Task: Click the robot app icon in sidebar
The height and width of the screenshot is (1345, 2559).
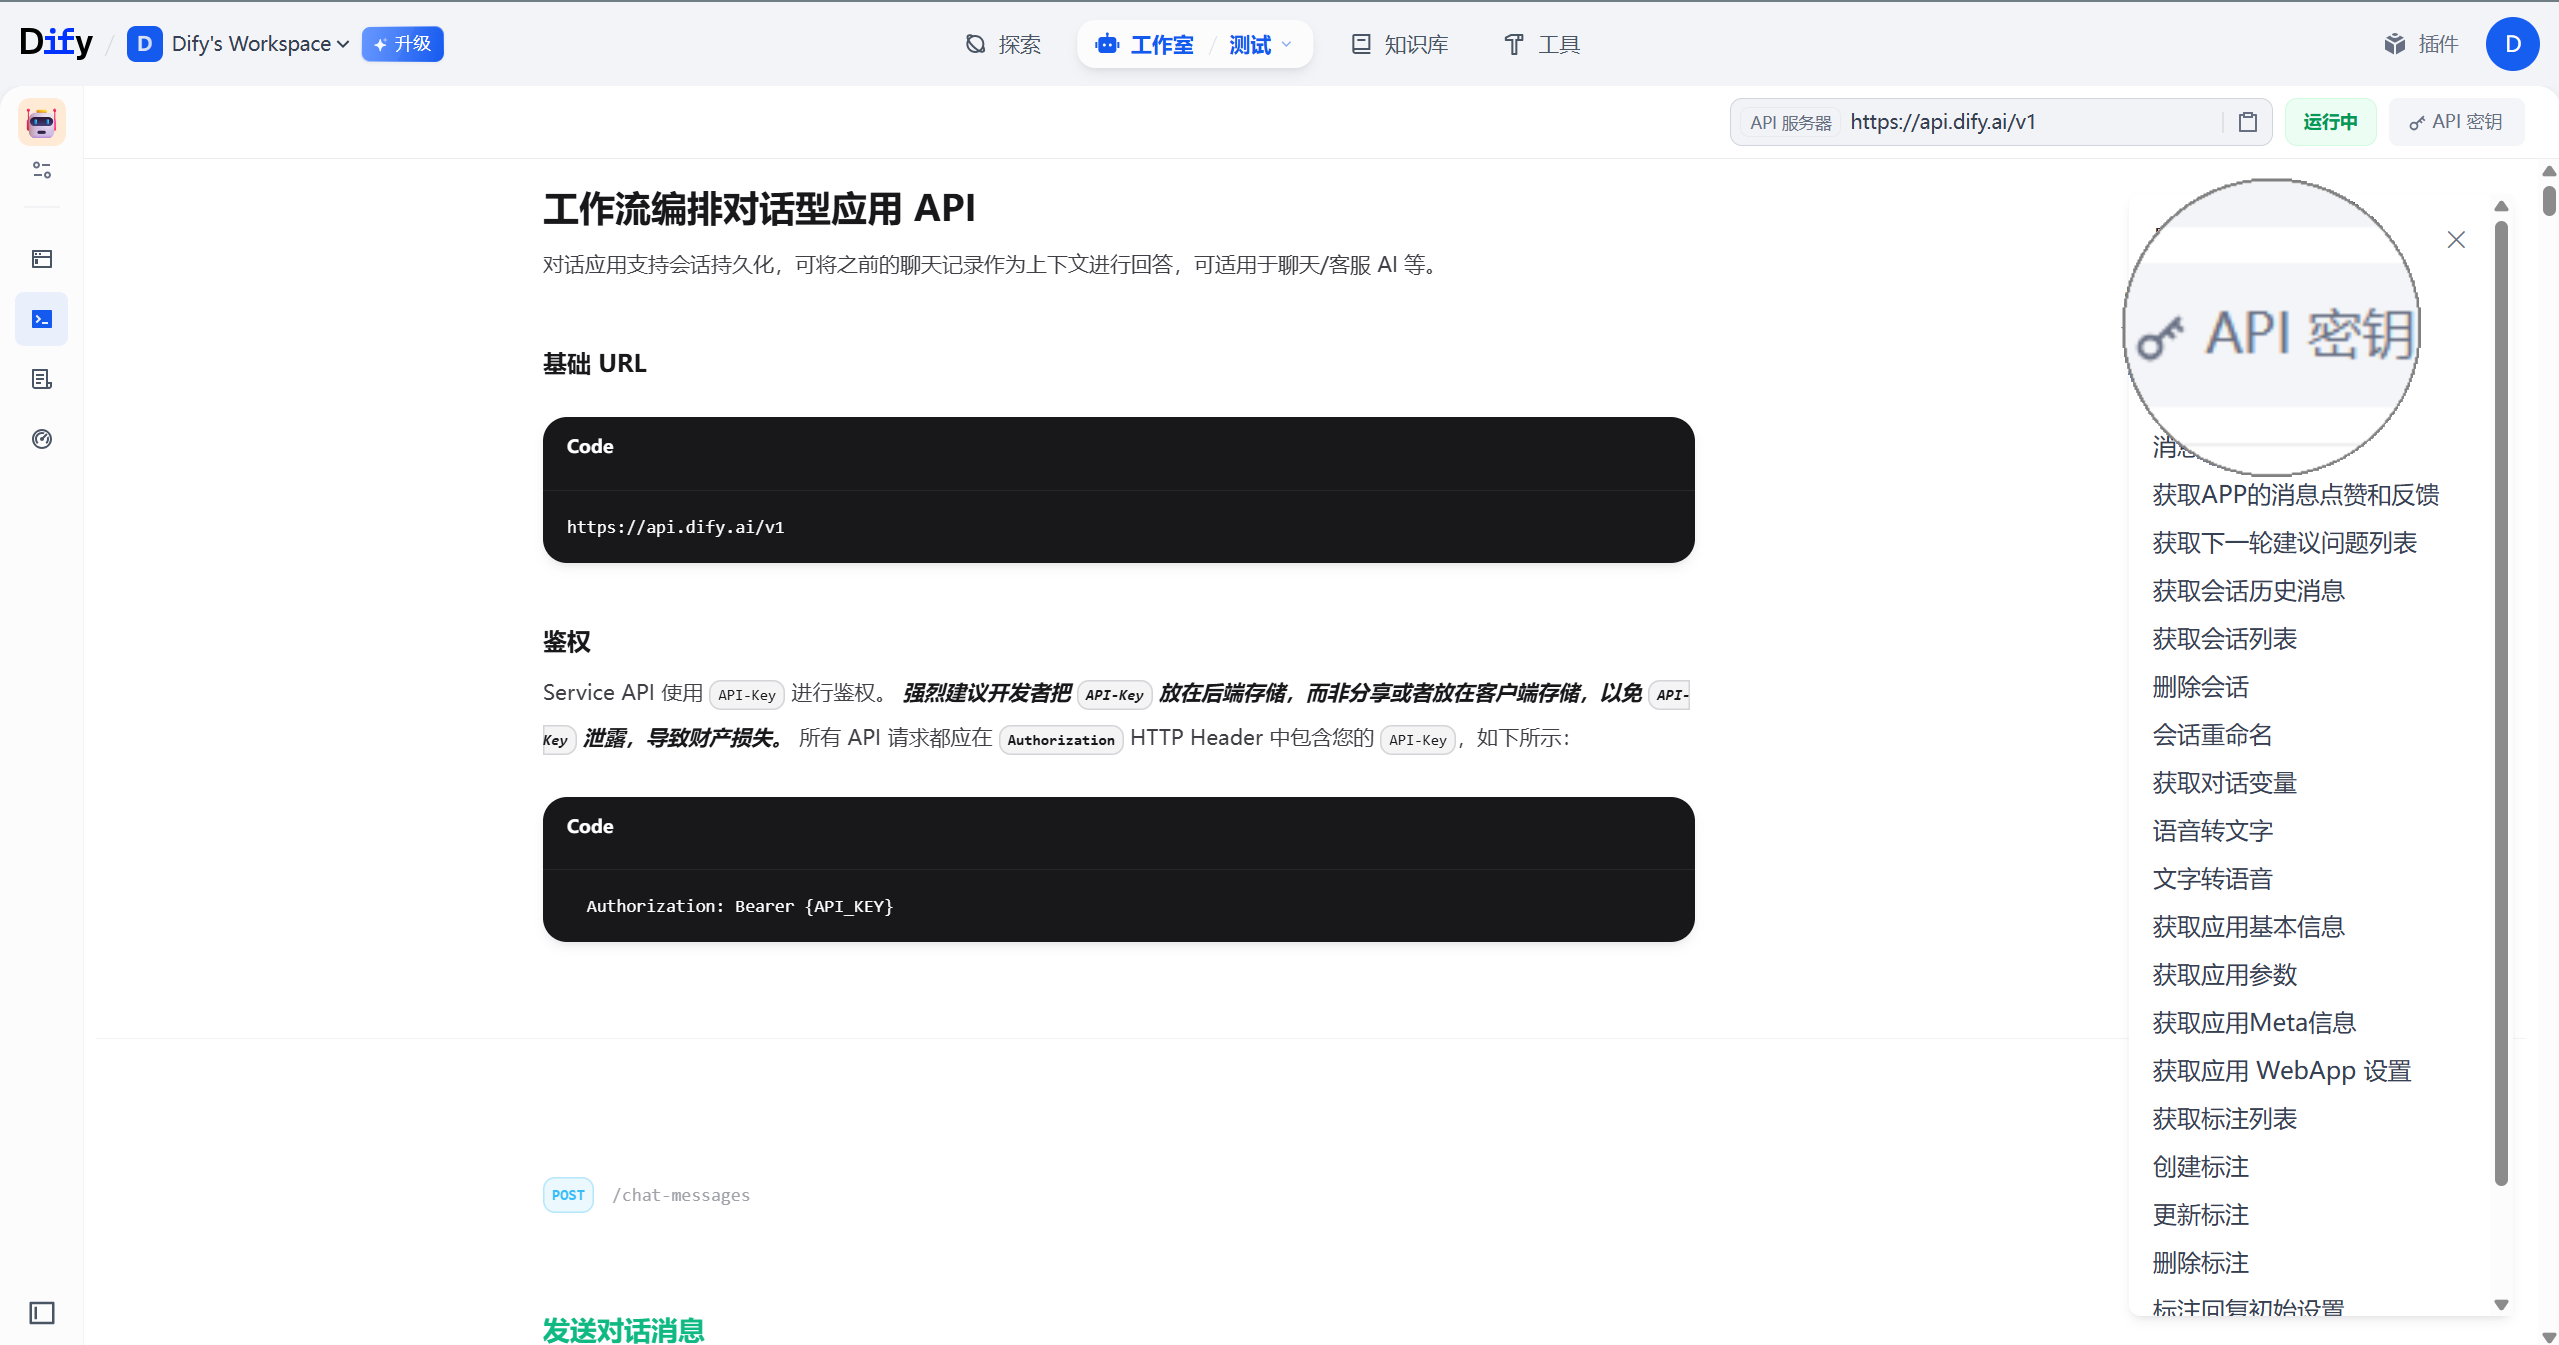Action: coord(41,122)
